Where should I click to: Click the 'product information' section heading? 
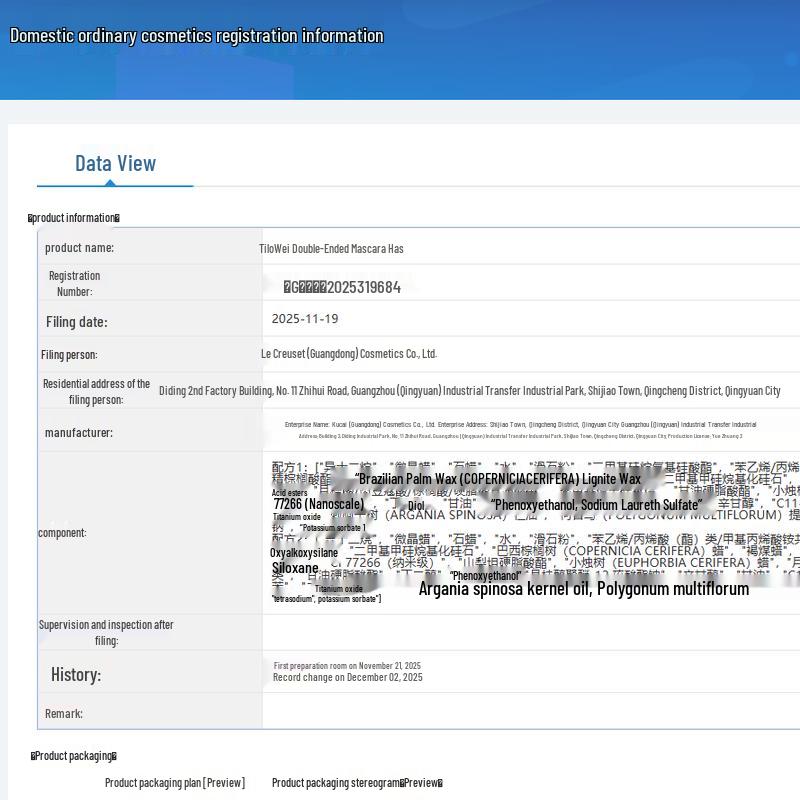click(x=74, y=218)
